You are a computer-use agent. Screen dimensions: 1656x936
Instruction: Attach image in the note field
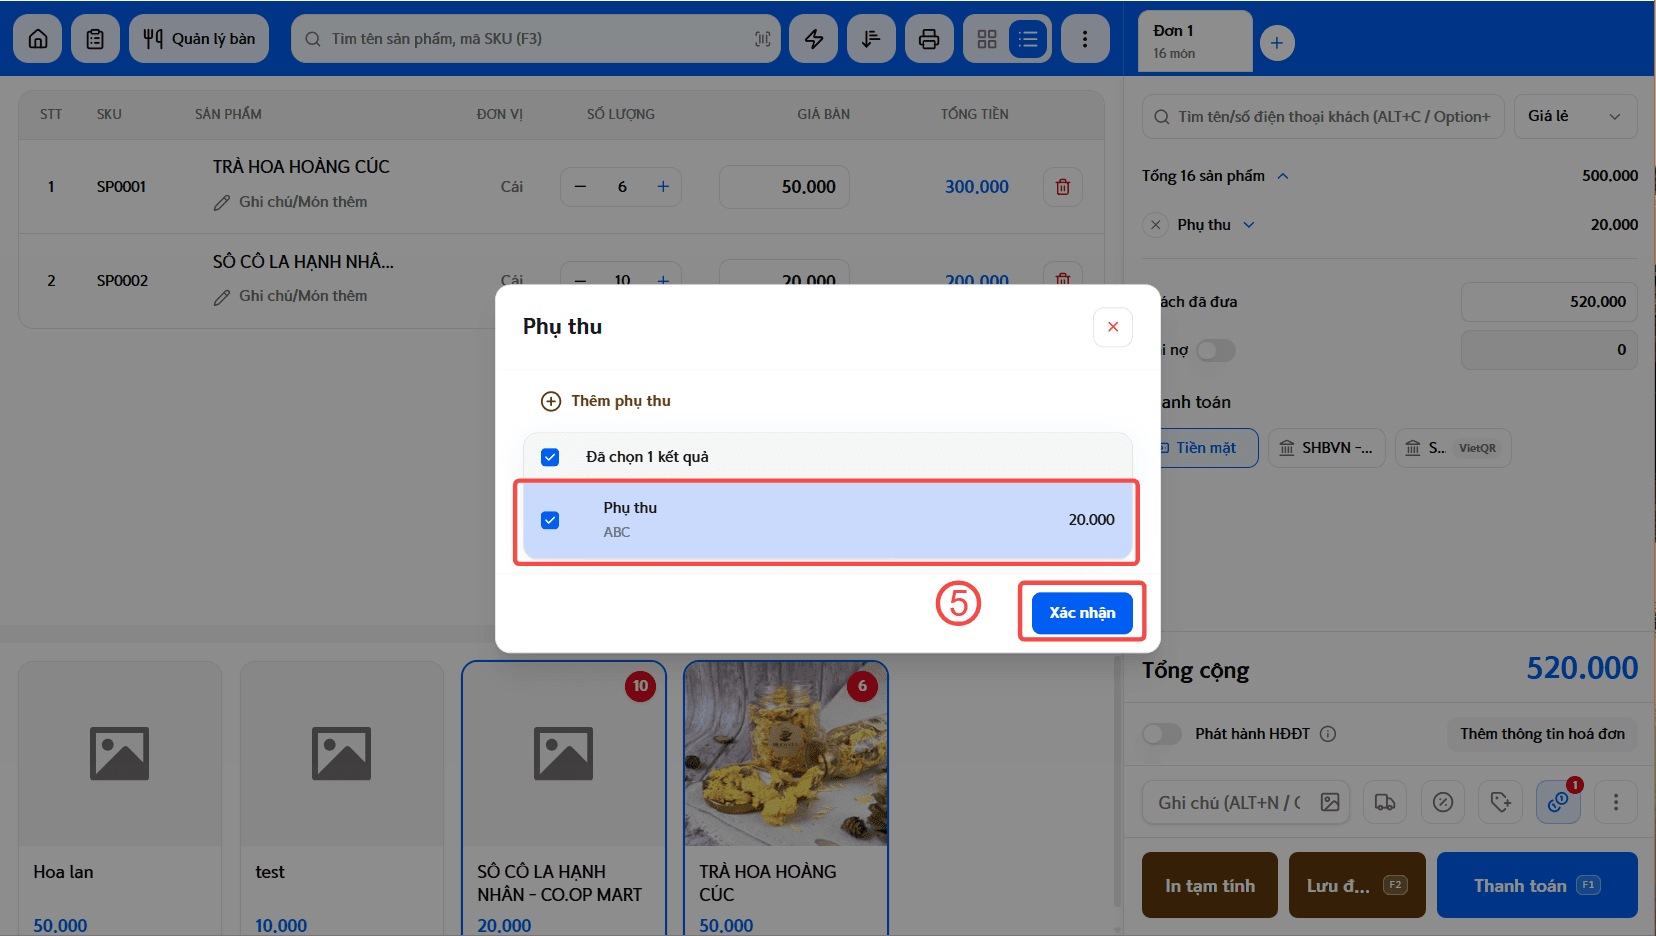[1330, 802]
